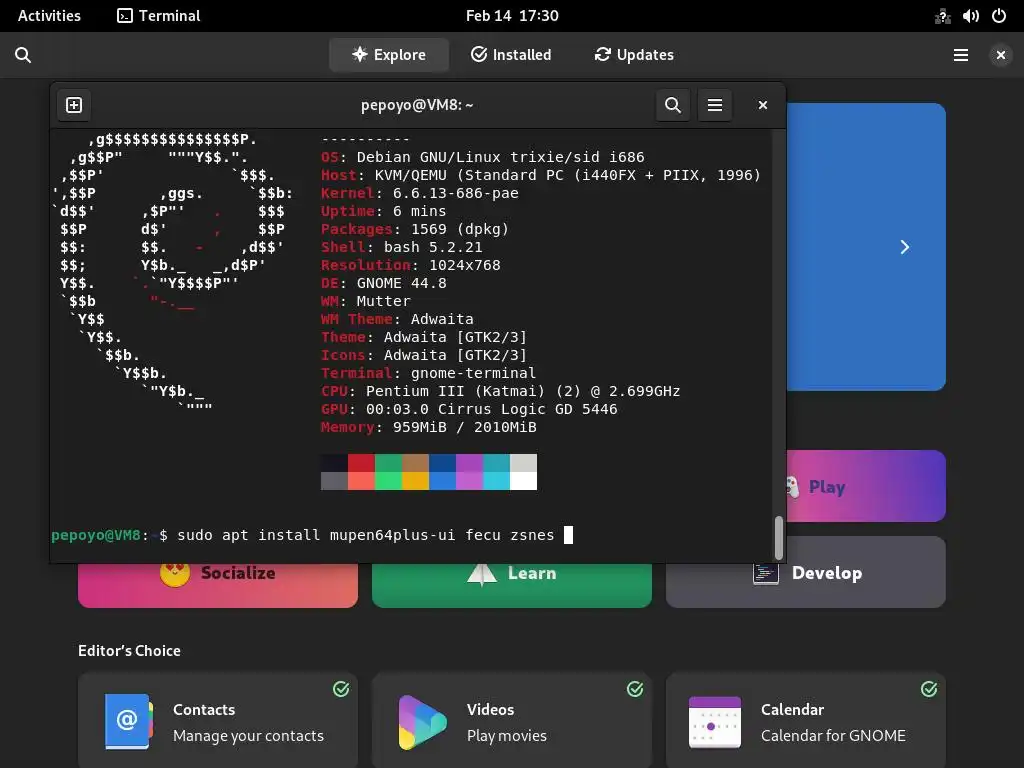Click the terminal scrollbar thumb
Viewport: 1024px width, 768px height.
point(778,538)
